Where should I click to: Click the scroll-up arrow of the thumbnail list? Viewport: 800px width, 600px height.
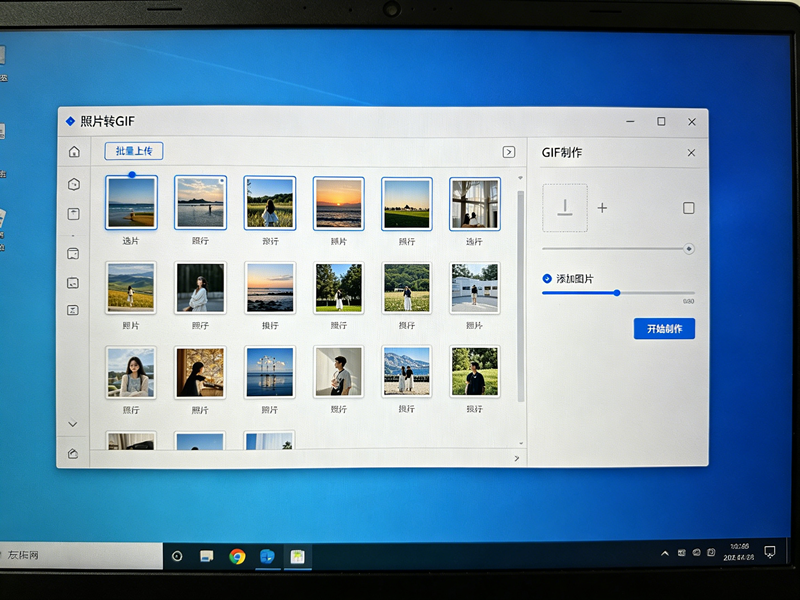coord(520,178)
